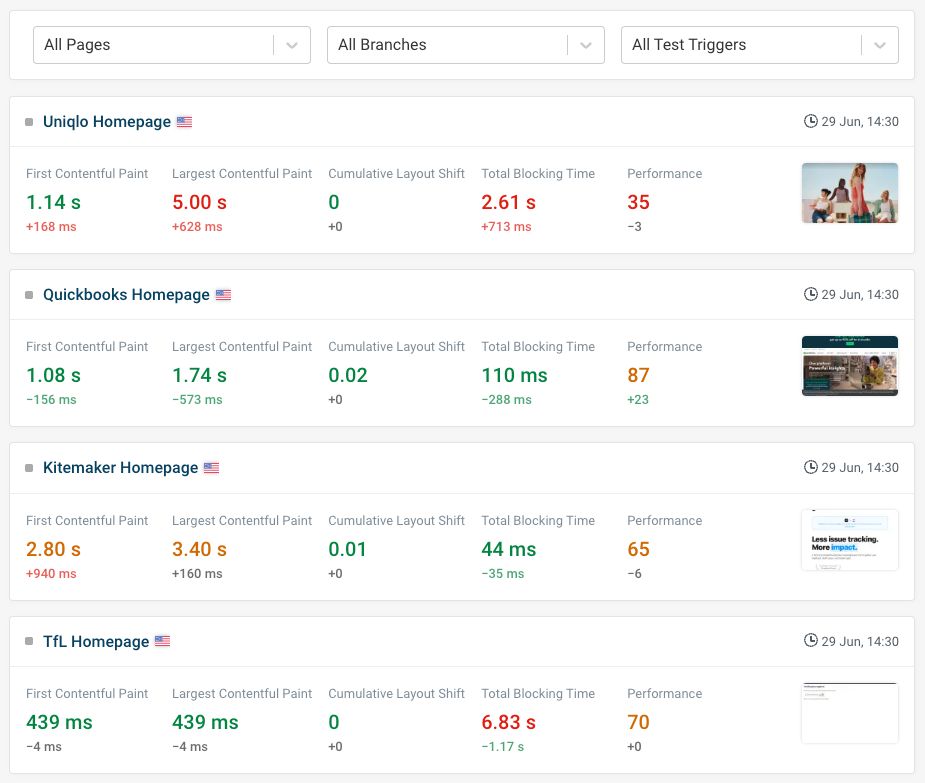925x783 pixels.
Task: Open the Kitemaker page screenshot thumbnail
Action: (x=850, y=540)
